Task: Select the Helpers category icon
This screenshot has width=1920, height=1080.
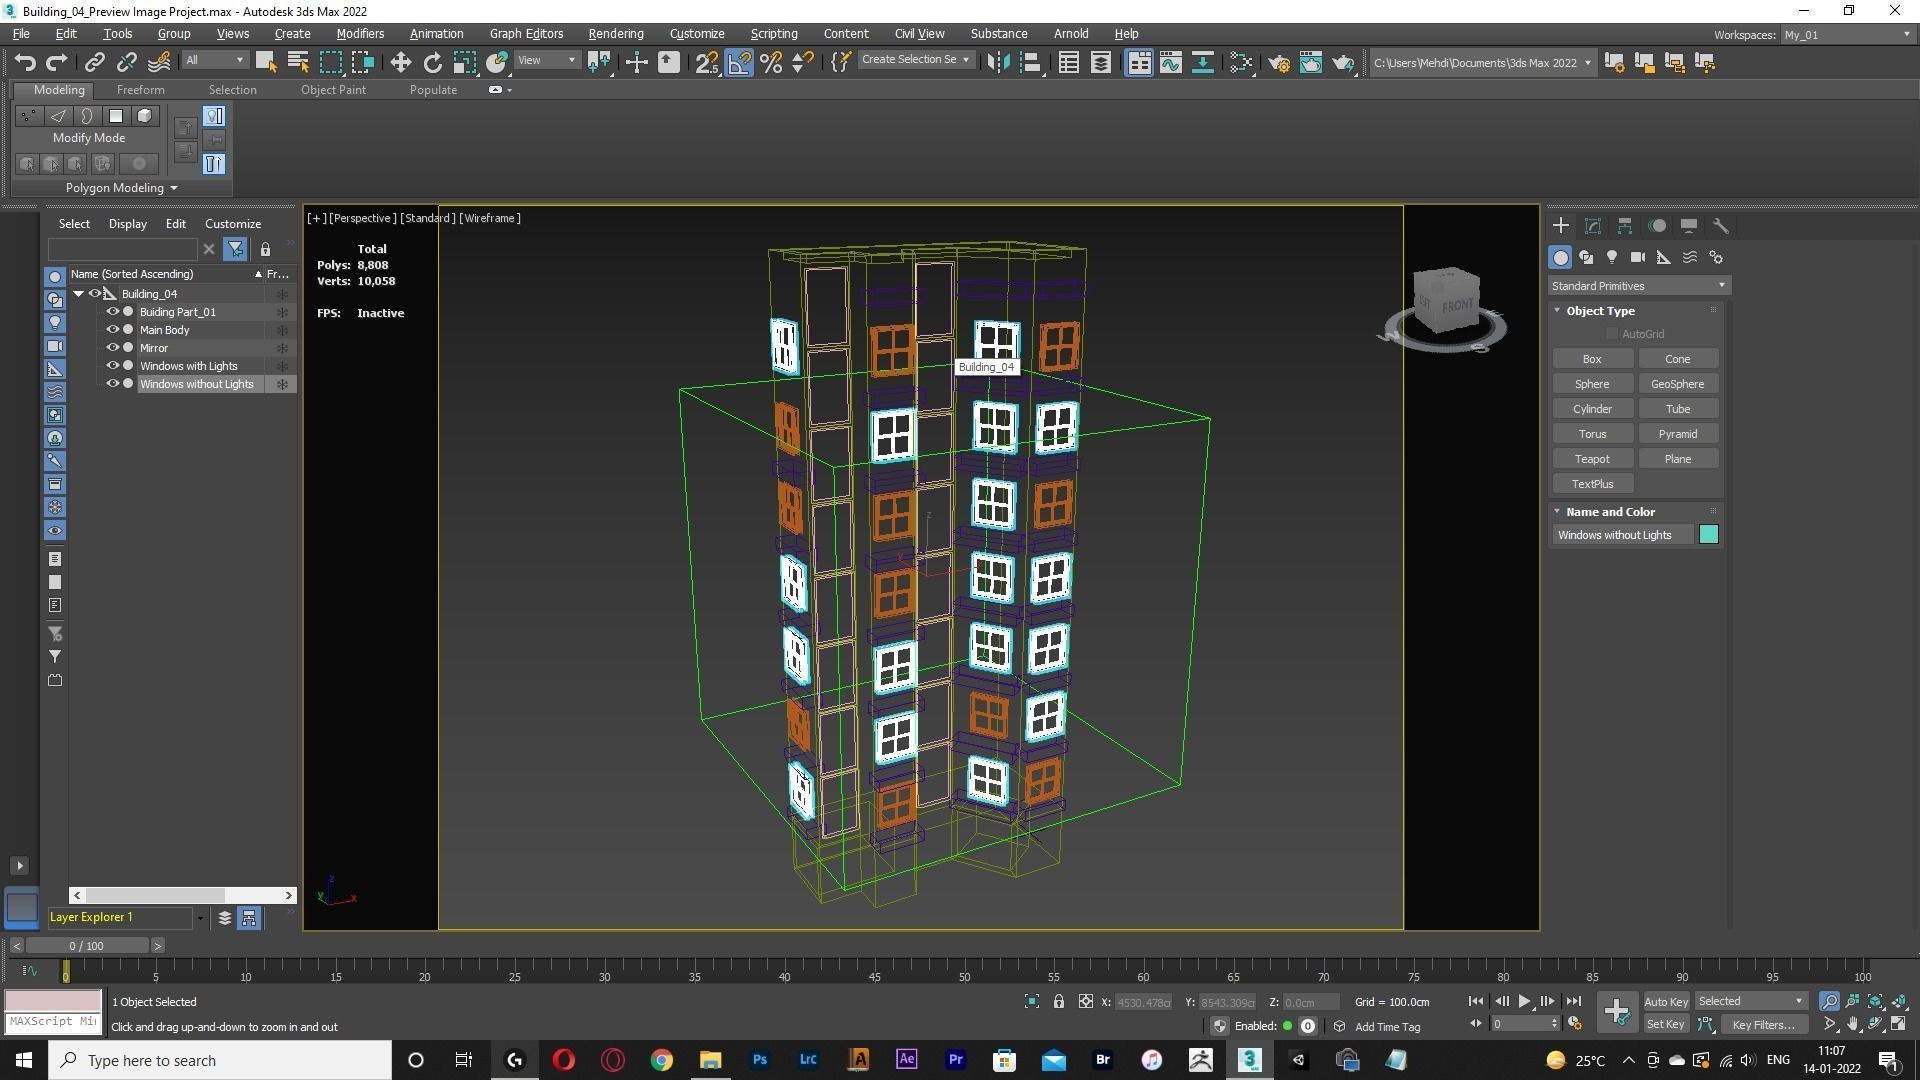Action: tap(1664, 257)
